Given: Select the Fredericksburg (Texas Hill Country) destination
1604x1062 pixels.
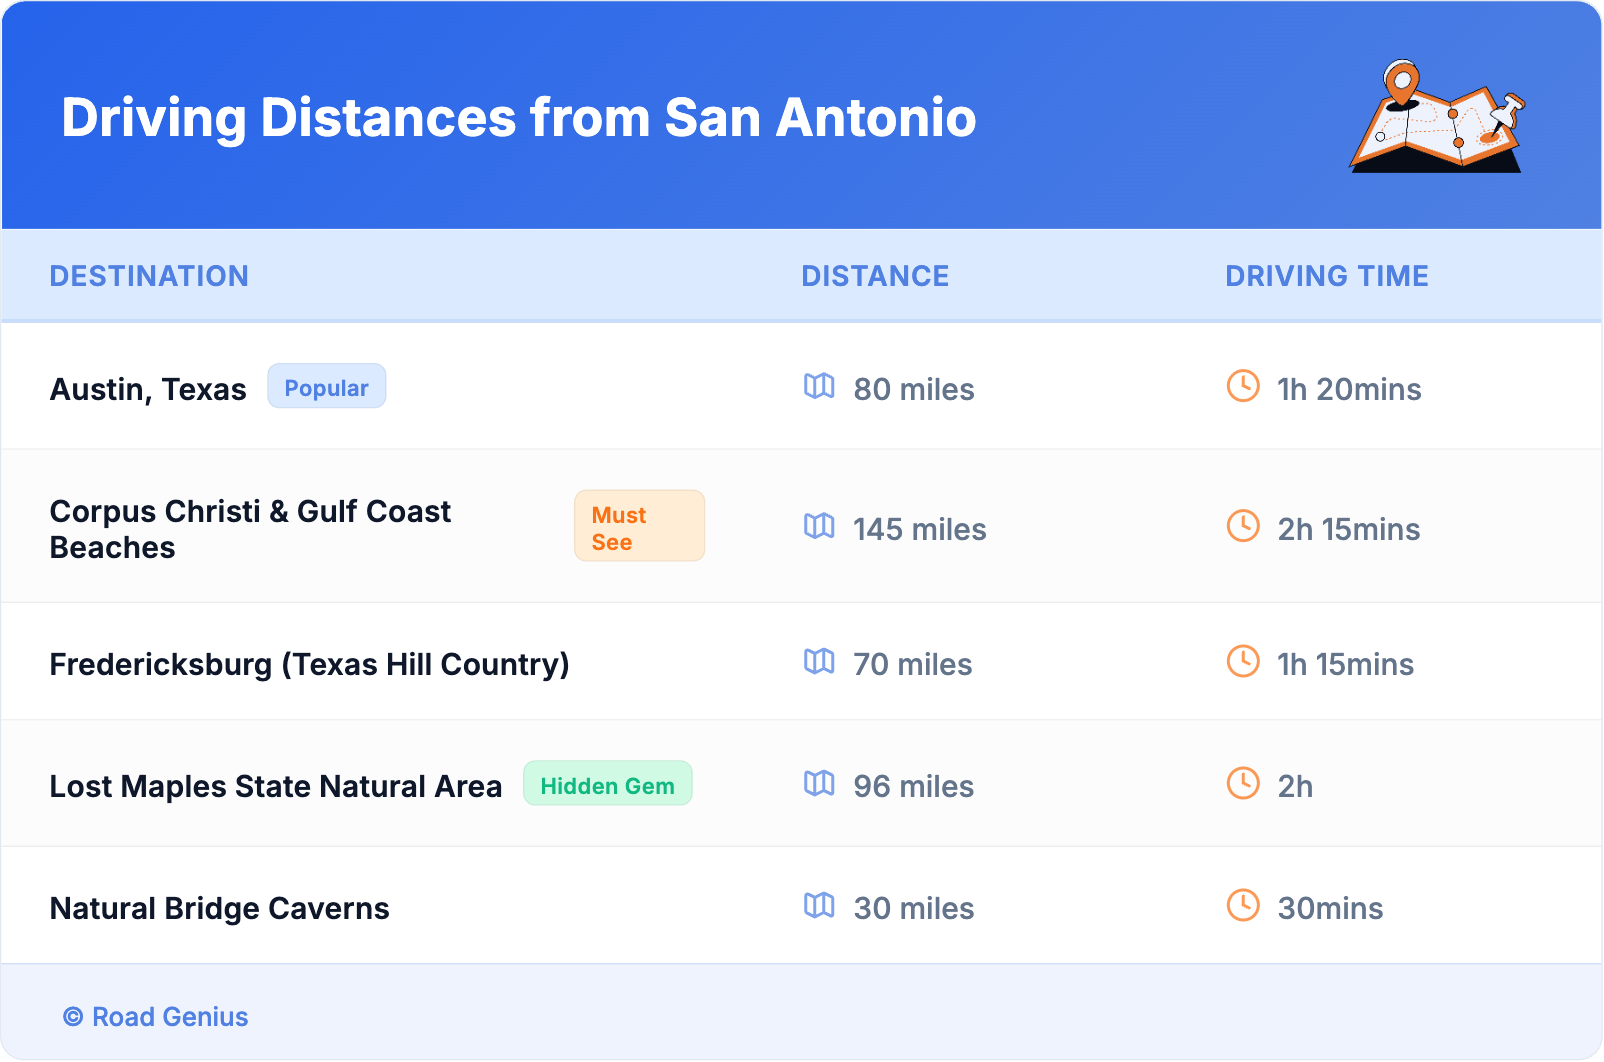Looking at the screenshot, I should (309, 664).
